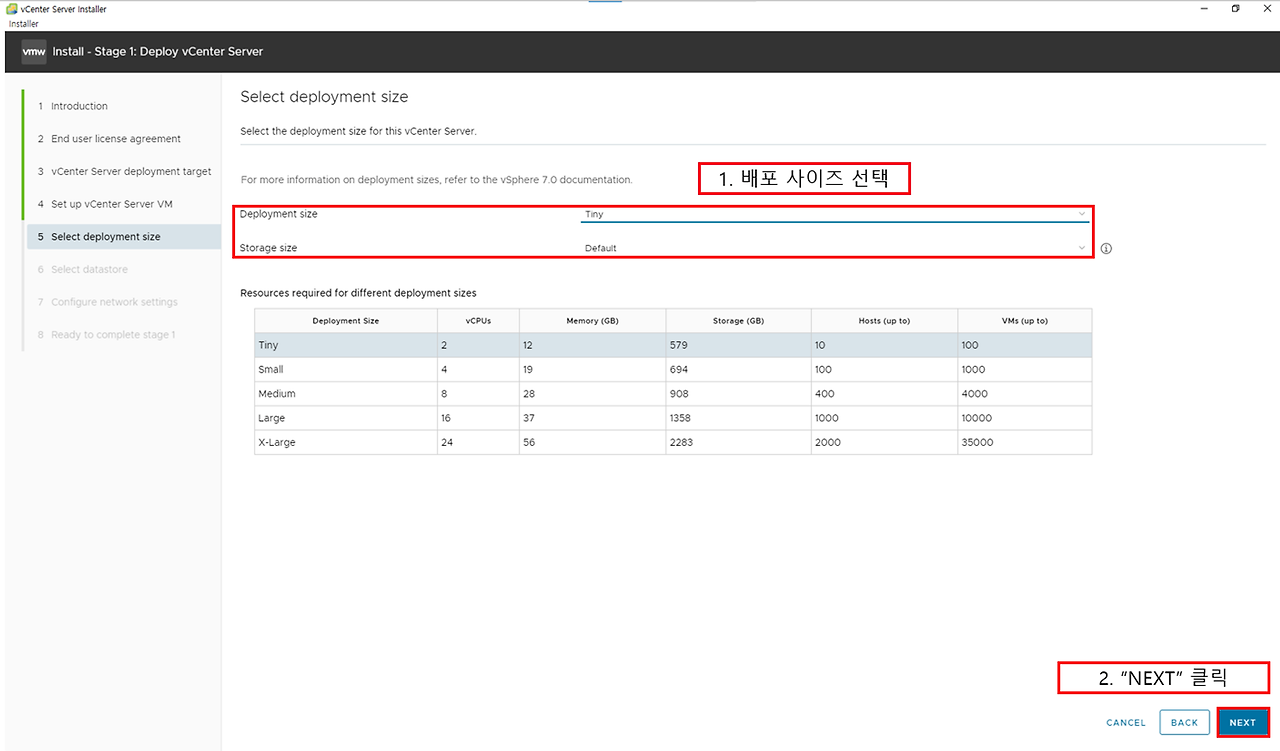Click the storage size info icon
The image size is (1280, 751).
click(1106, 248)
